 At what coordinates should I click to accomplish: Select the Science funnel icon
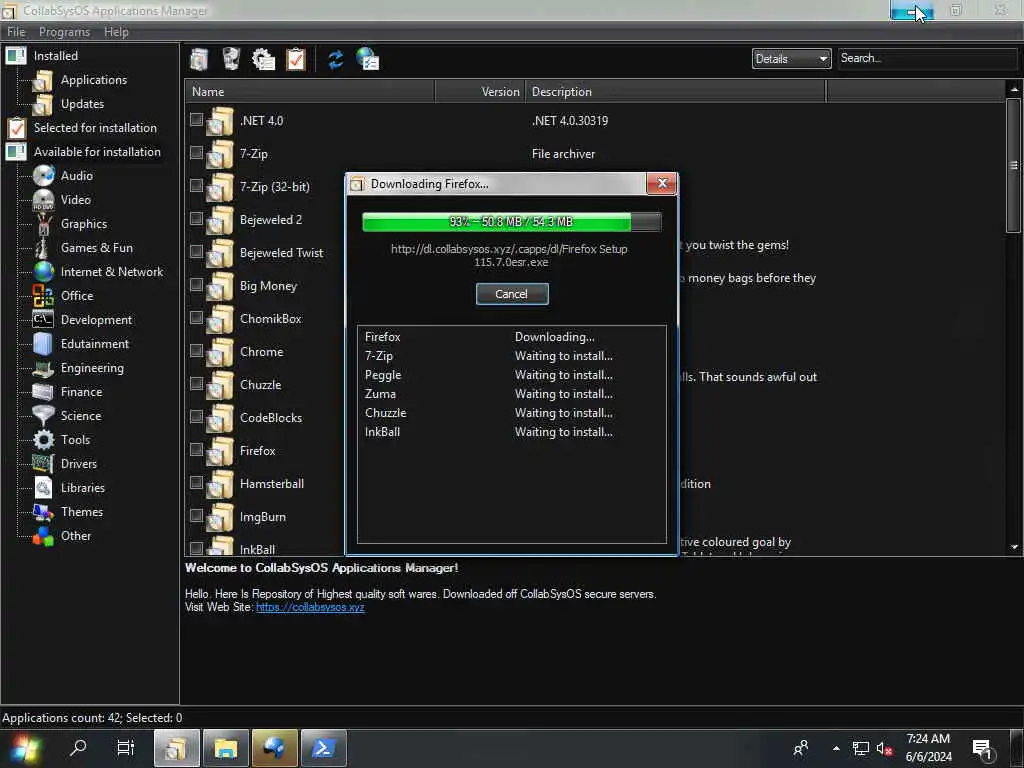pos(43,416)
